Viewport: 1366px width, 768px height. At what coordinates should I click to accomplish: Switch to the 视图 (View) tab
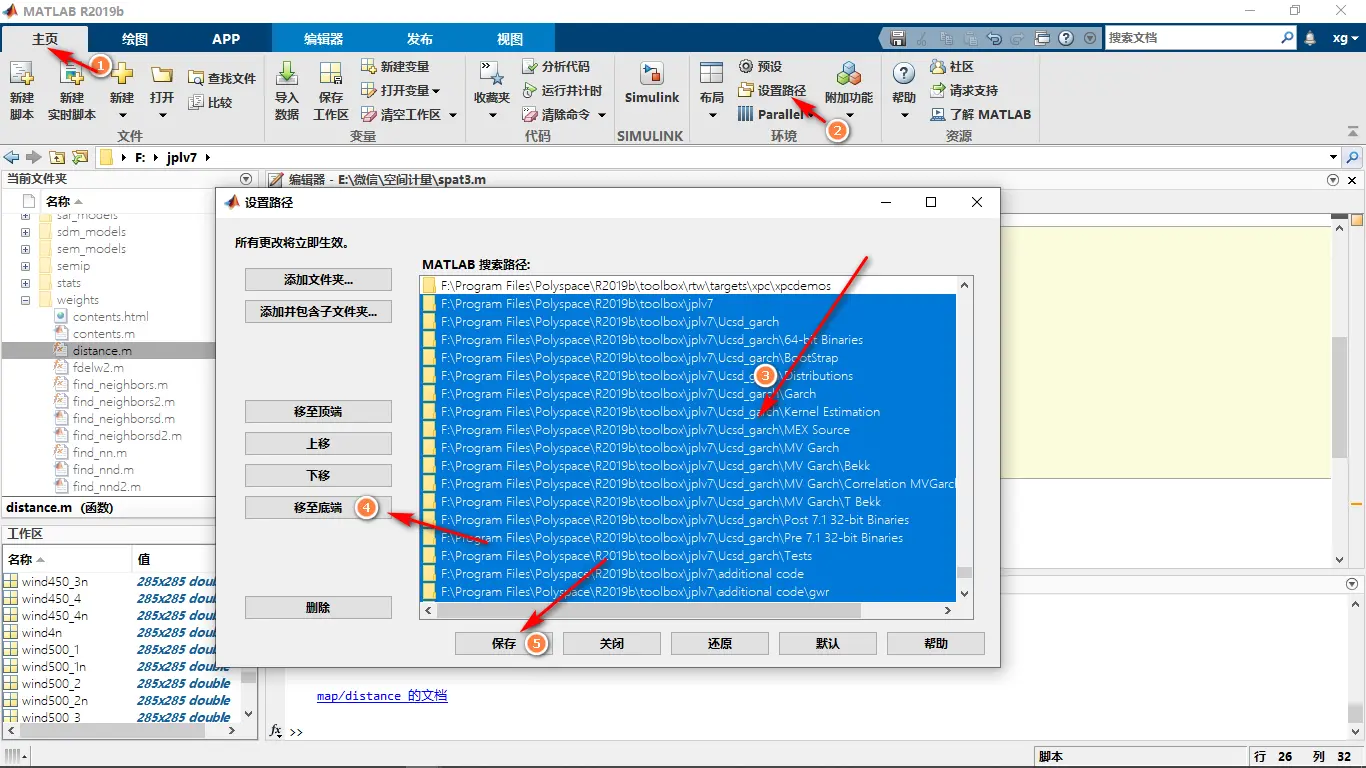510,39
